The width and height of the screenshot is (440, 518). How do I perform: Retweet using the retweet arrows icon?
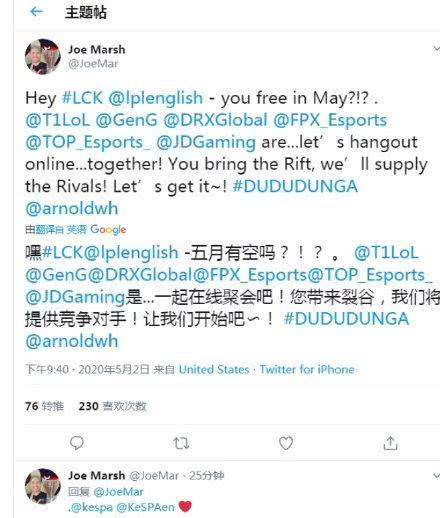click(181, 443)
